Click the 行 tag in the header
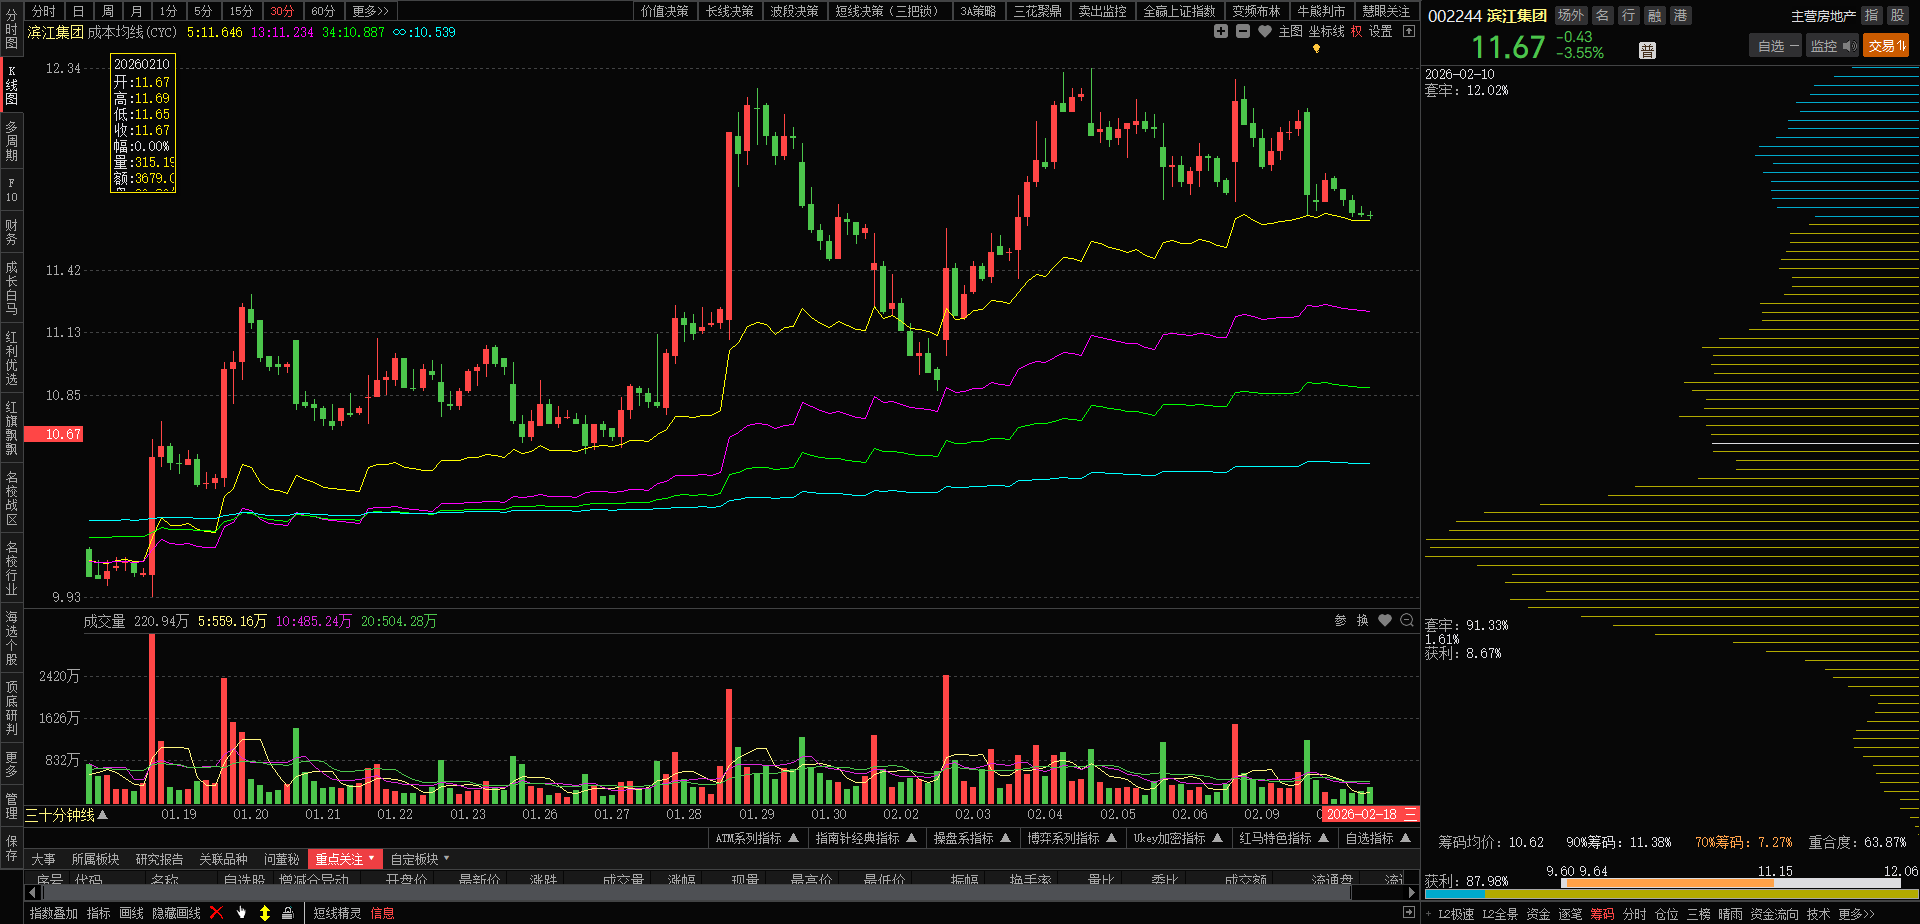The image size is (1920, 924). 1629,16
